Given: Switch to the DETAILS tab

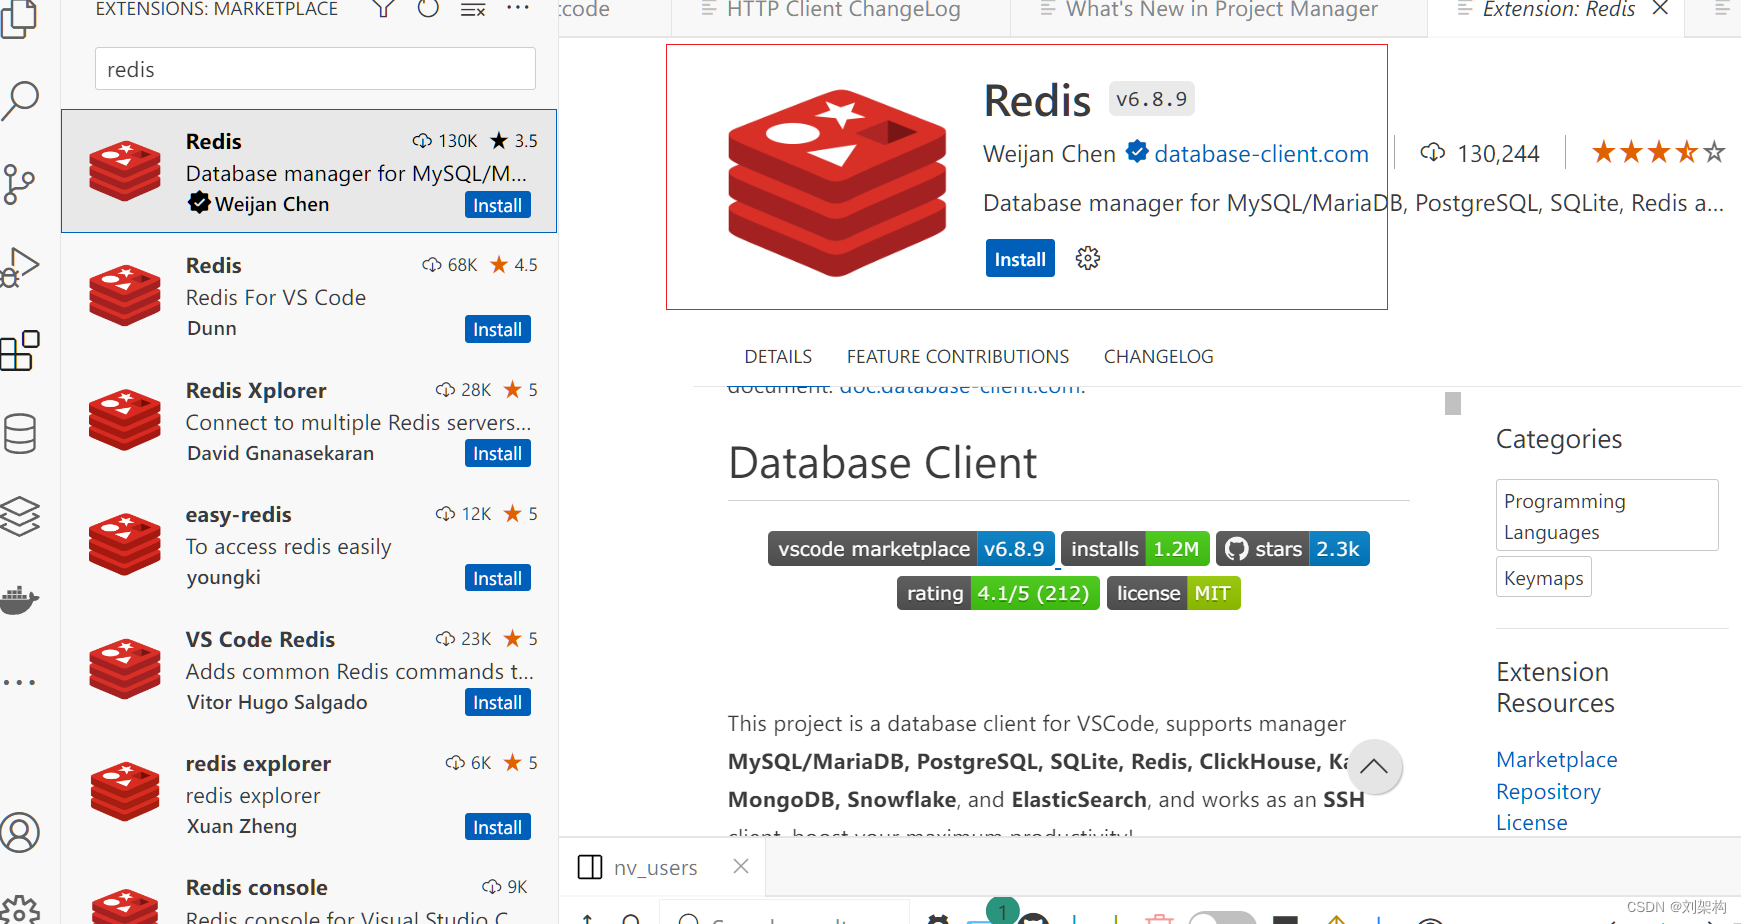Looking at the screenshot, I should click(778, 356).
